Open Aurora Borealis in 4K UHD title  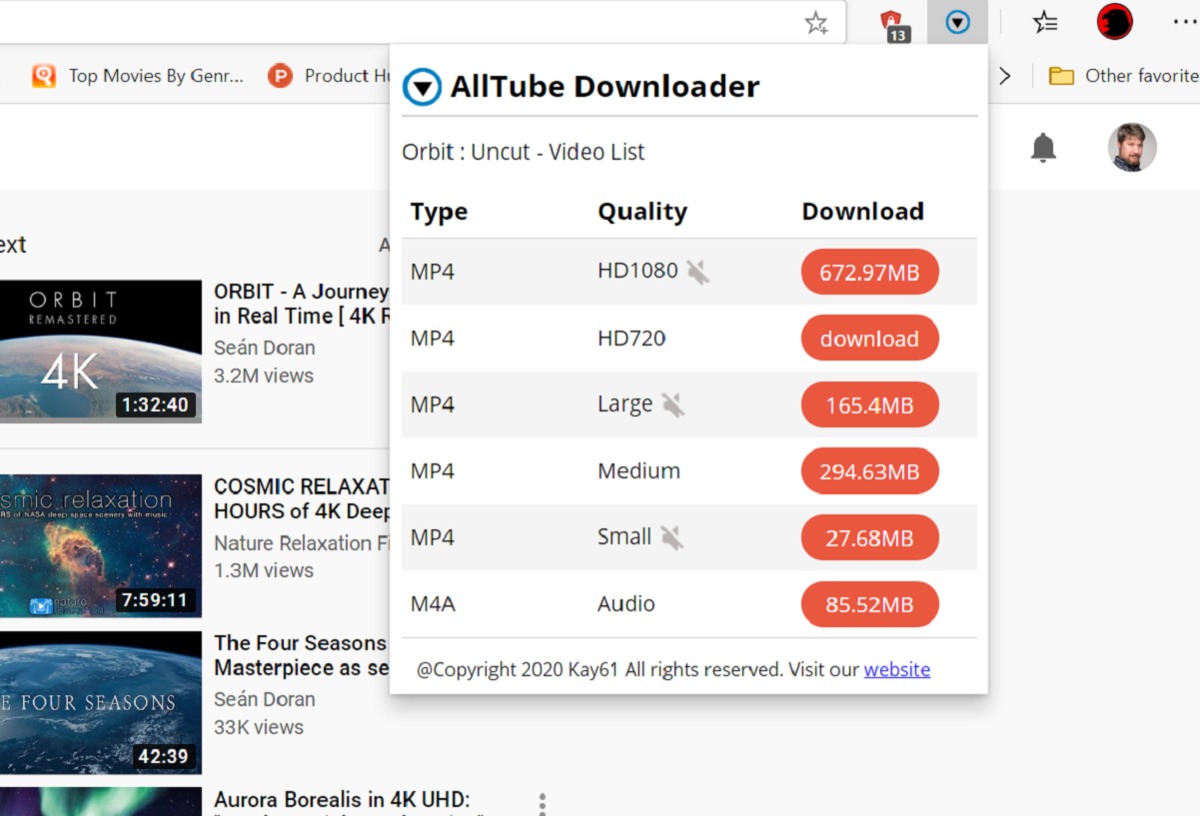(x=342, y=800)
